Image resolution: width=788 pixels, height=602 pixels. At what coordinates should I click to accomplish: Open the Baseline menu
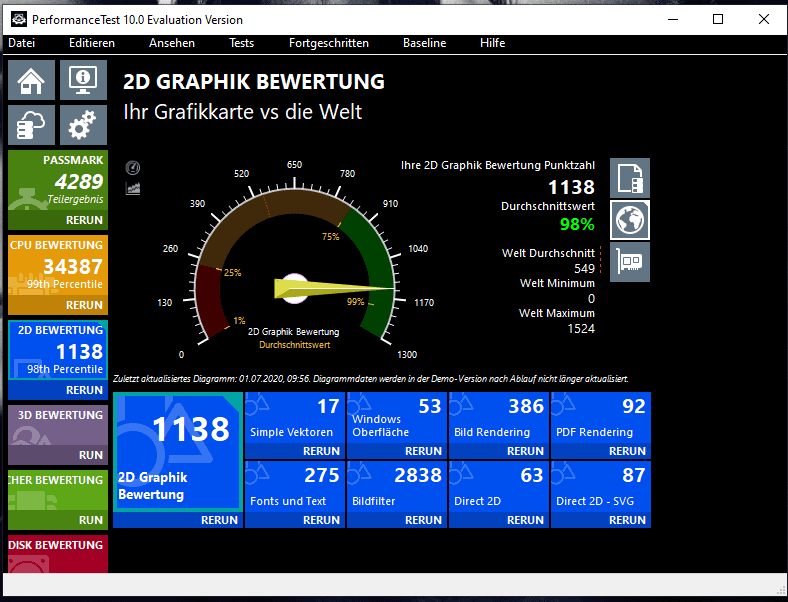425,43
